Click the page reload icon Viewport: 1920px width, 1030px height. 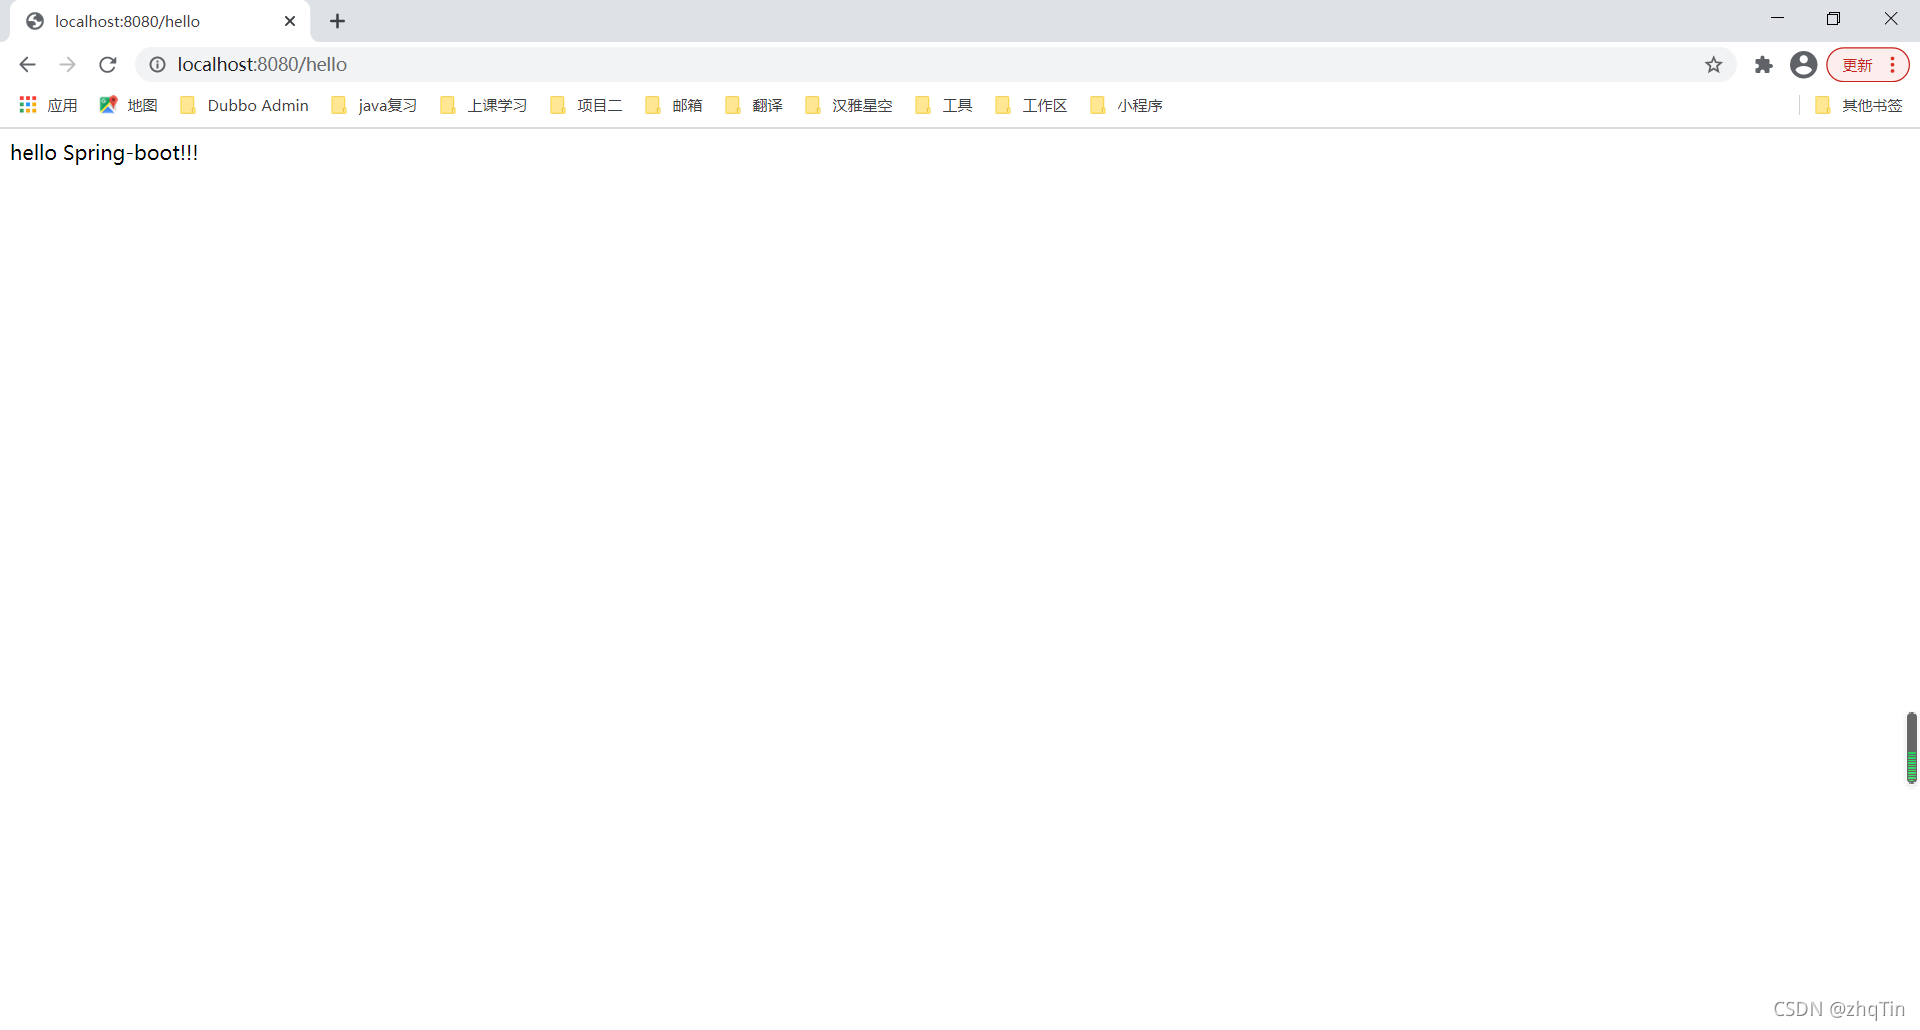click(107, 64)
